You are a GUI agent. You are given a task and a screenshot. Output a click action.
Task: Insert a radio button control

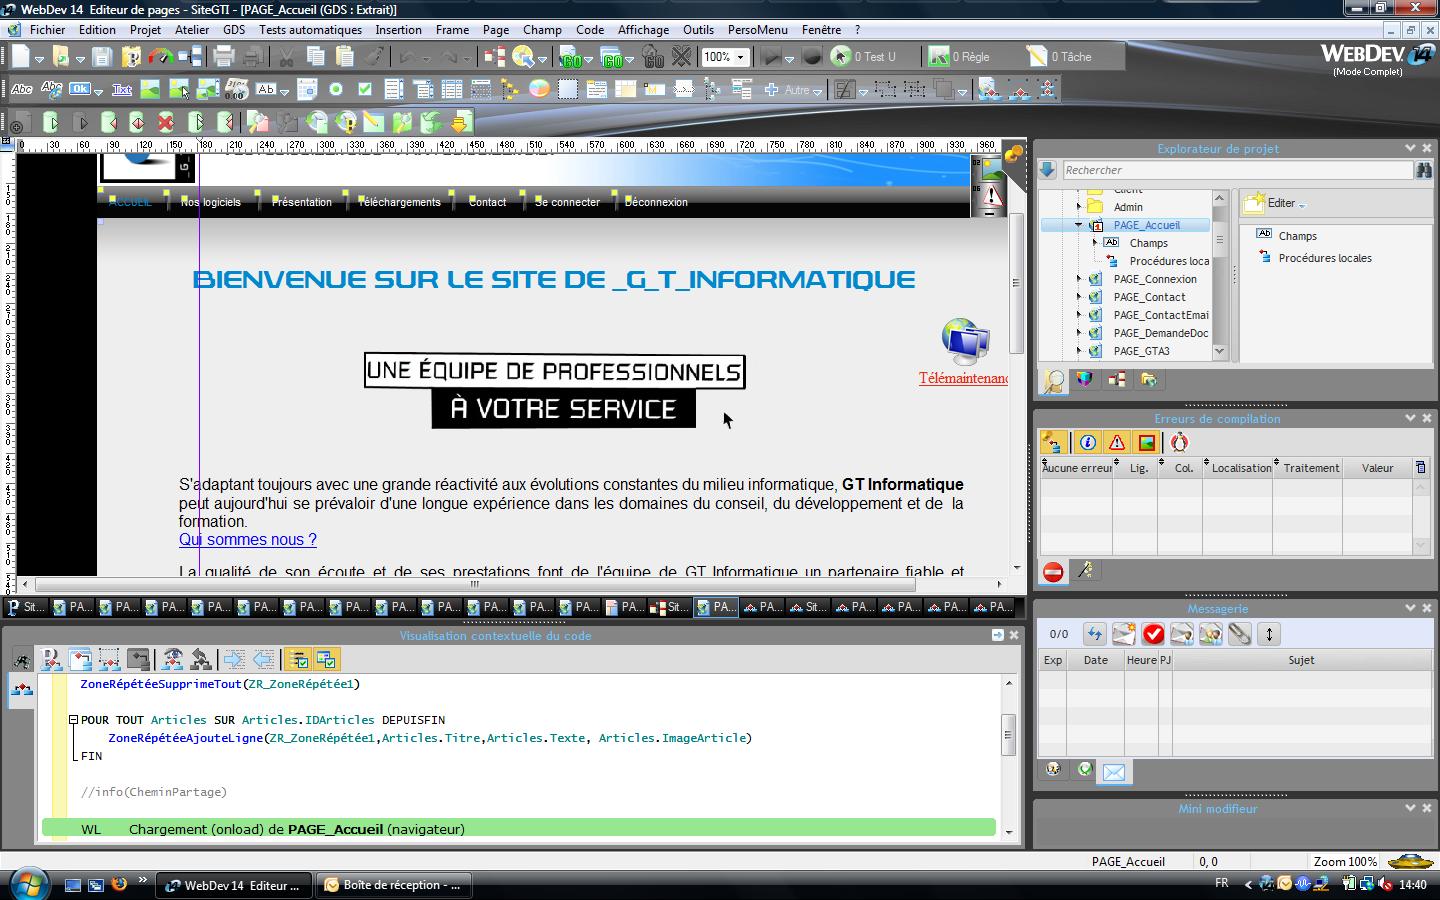[336, 90]
